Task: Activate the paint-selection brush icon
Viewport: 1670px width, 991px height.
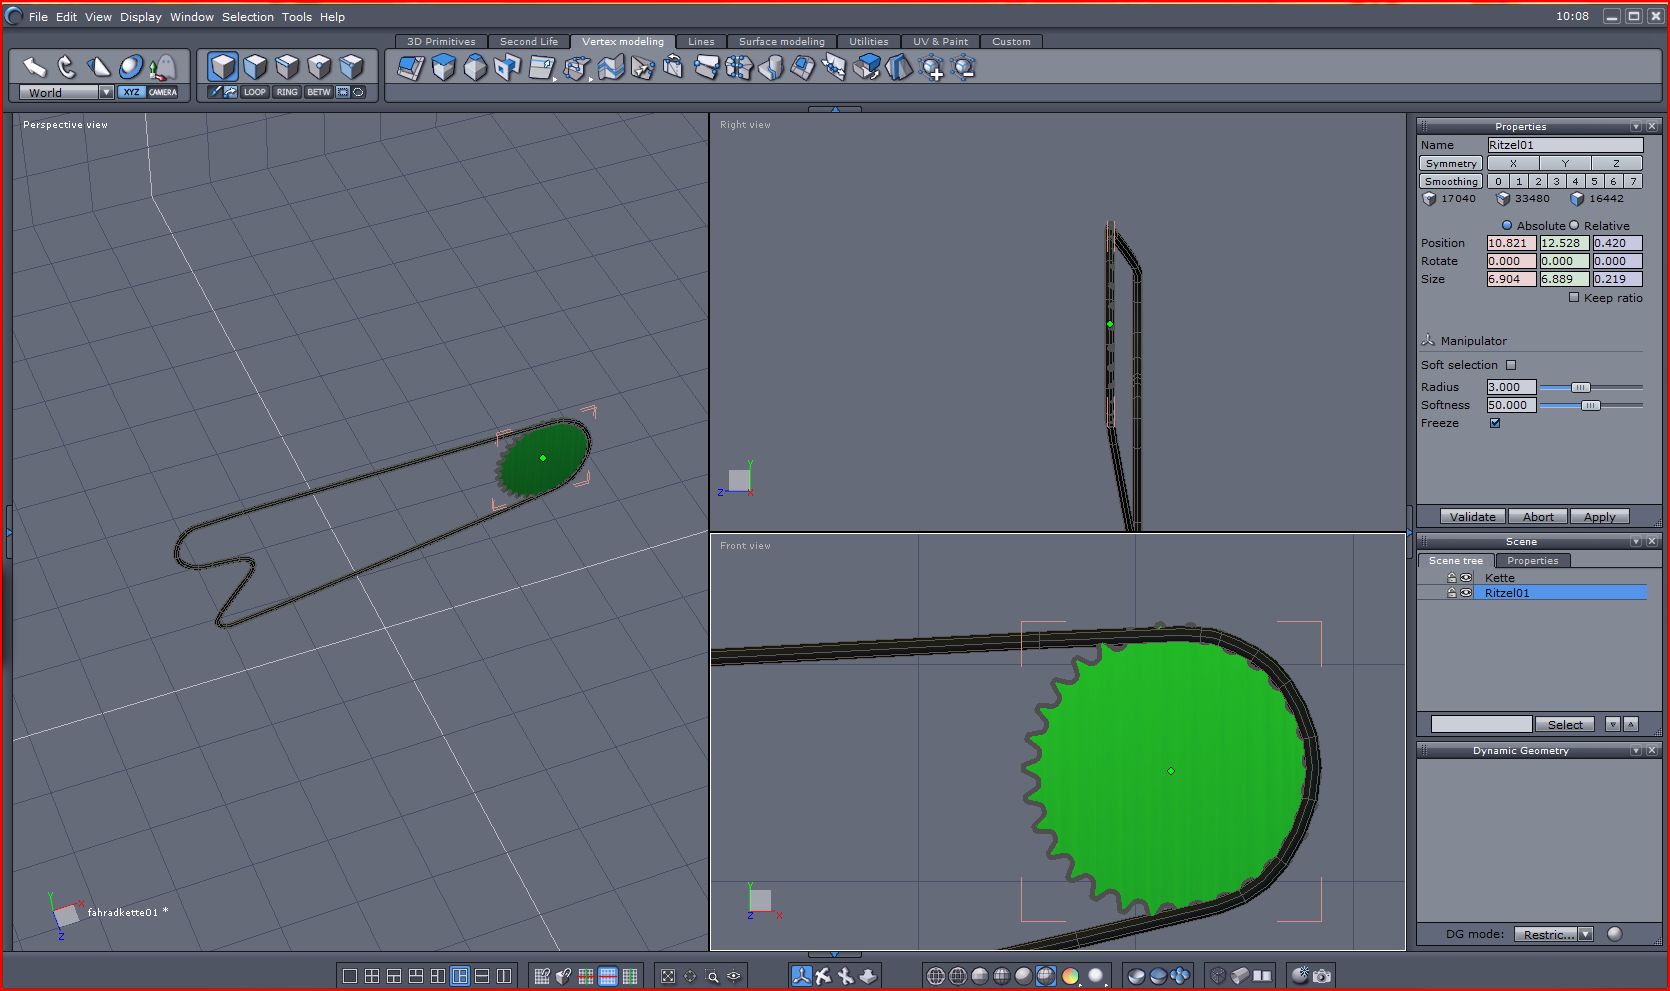Action: click(x=214, y=92)
